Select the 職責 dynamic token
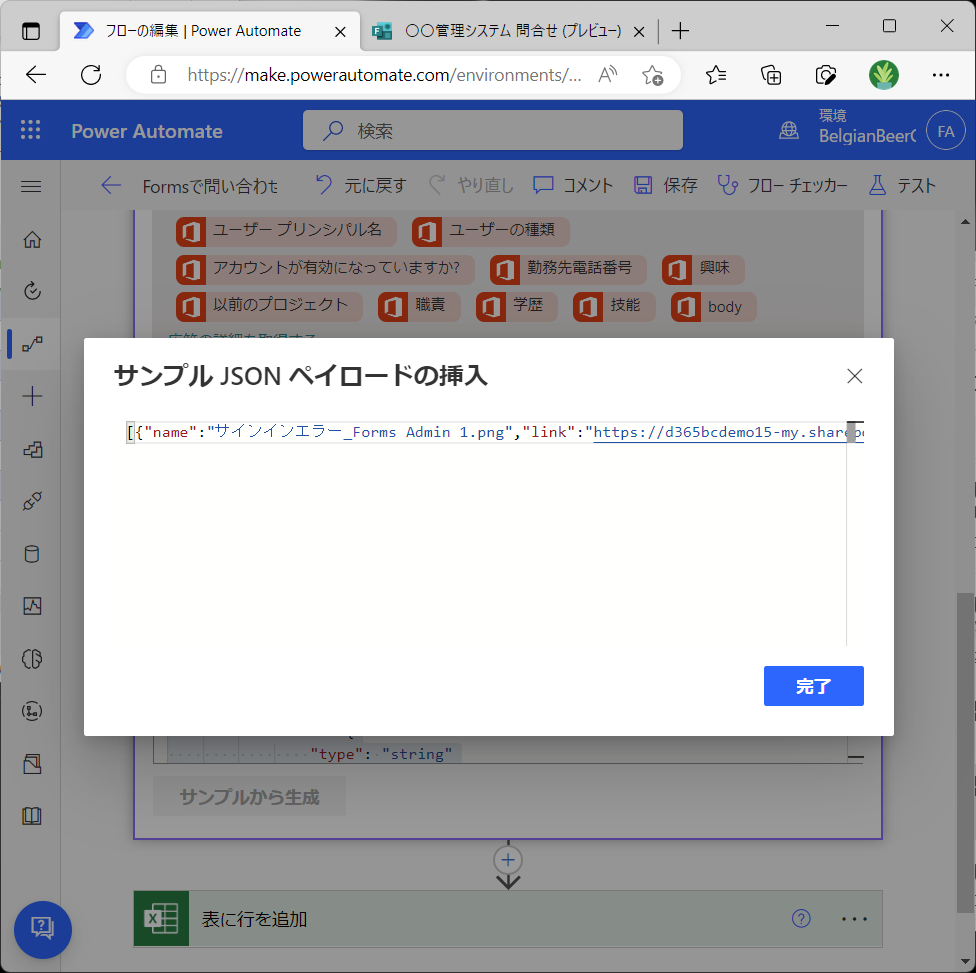This screenshot has height=973, width=976. pyautogui.click(x=419, y=307)
